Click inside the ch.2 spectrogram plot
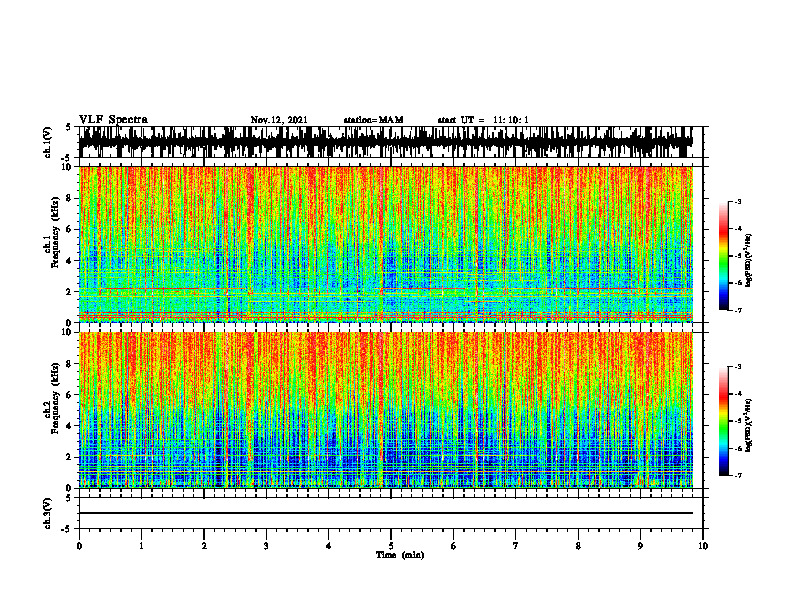Image resolution: width=792 pixels, height=612 pixels. [x=386, y=410]
